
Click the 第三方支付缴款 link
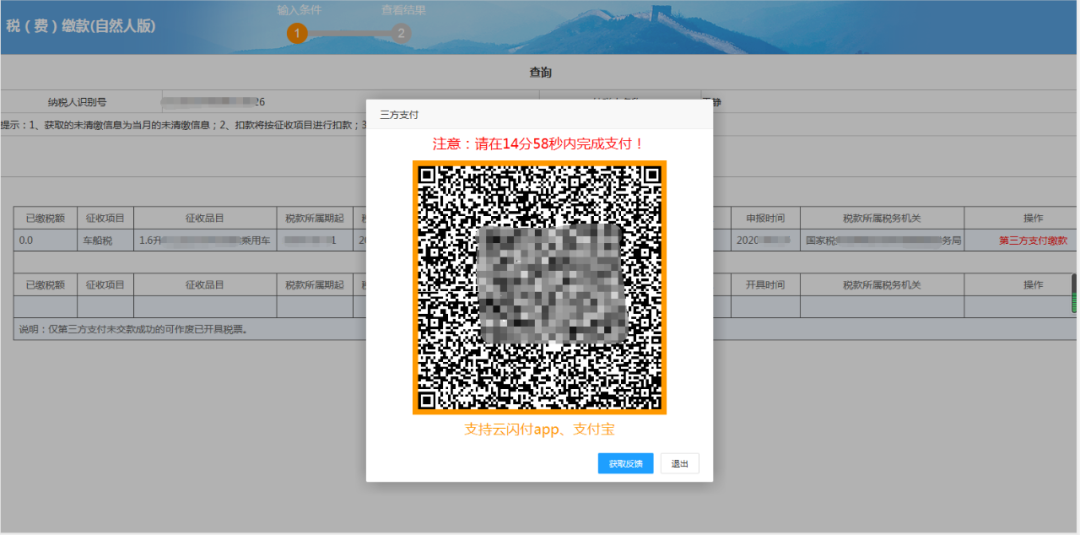pyautogui.click(x=1032, y=240)
